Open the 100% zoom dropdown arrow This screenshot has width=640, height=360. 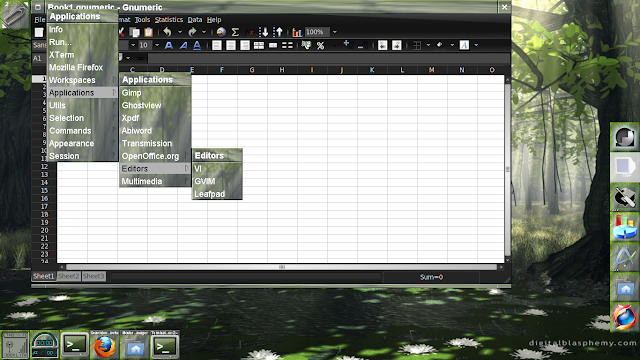pyautogui.click(x=335, y=32)
